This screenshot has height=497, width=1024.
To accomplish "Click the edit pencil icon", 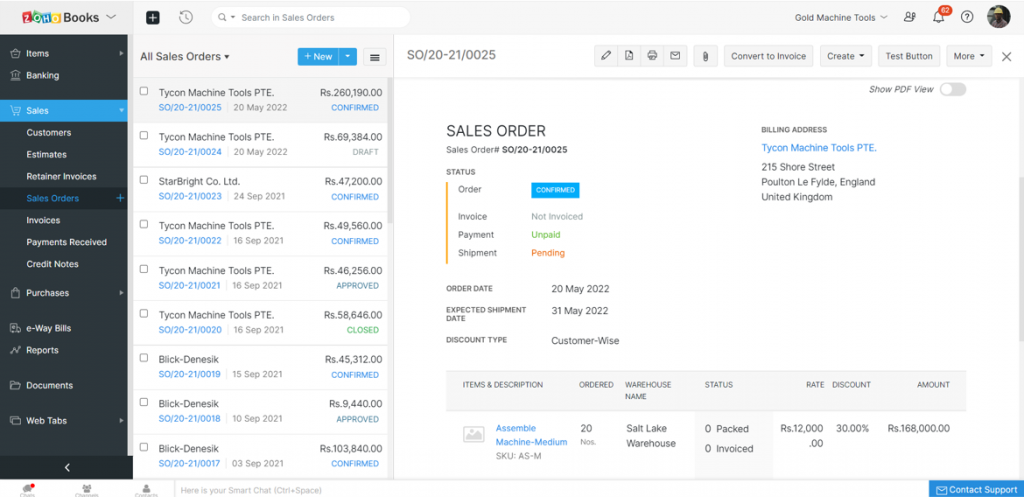I will point(606,56).
